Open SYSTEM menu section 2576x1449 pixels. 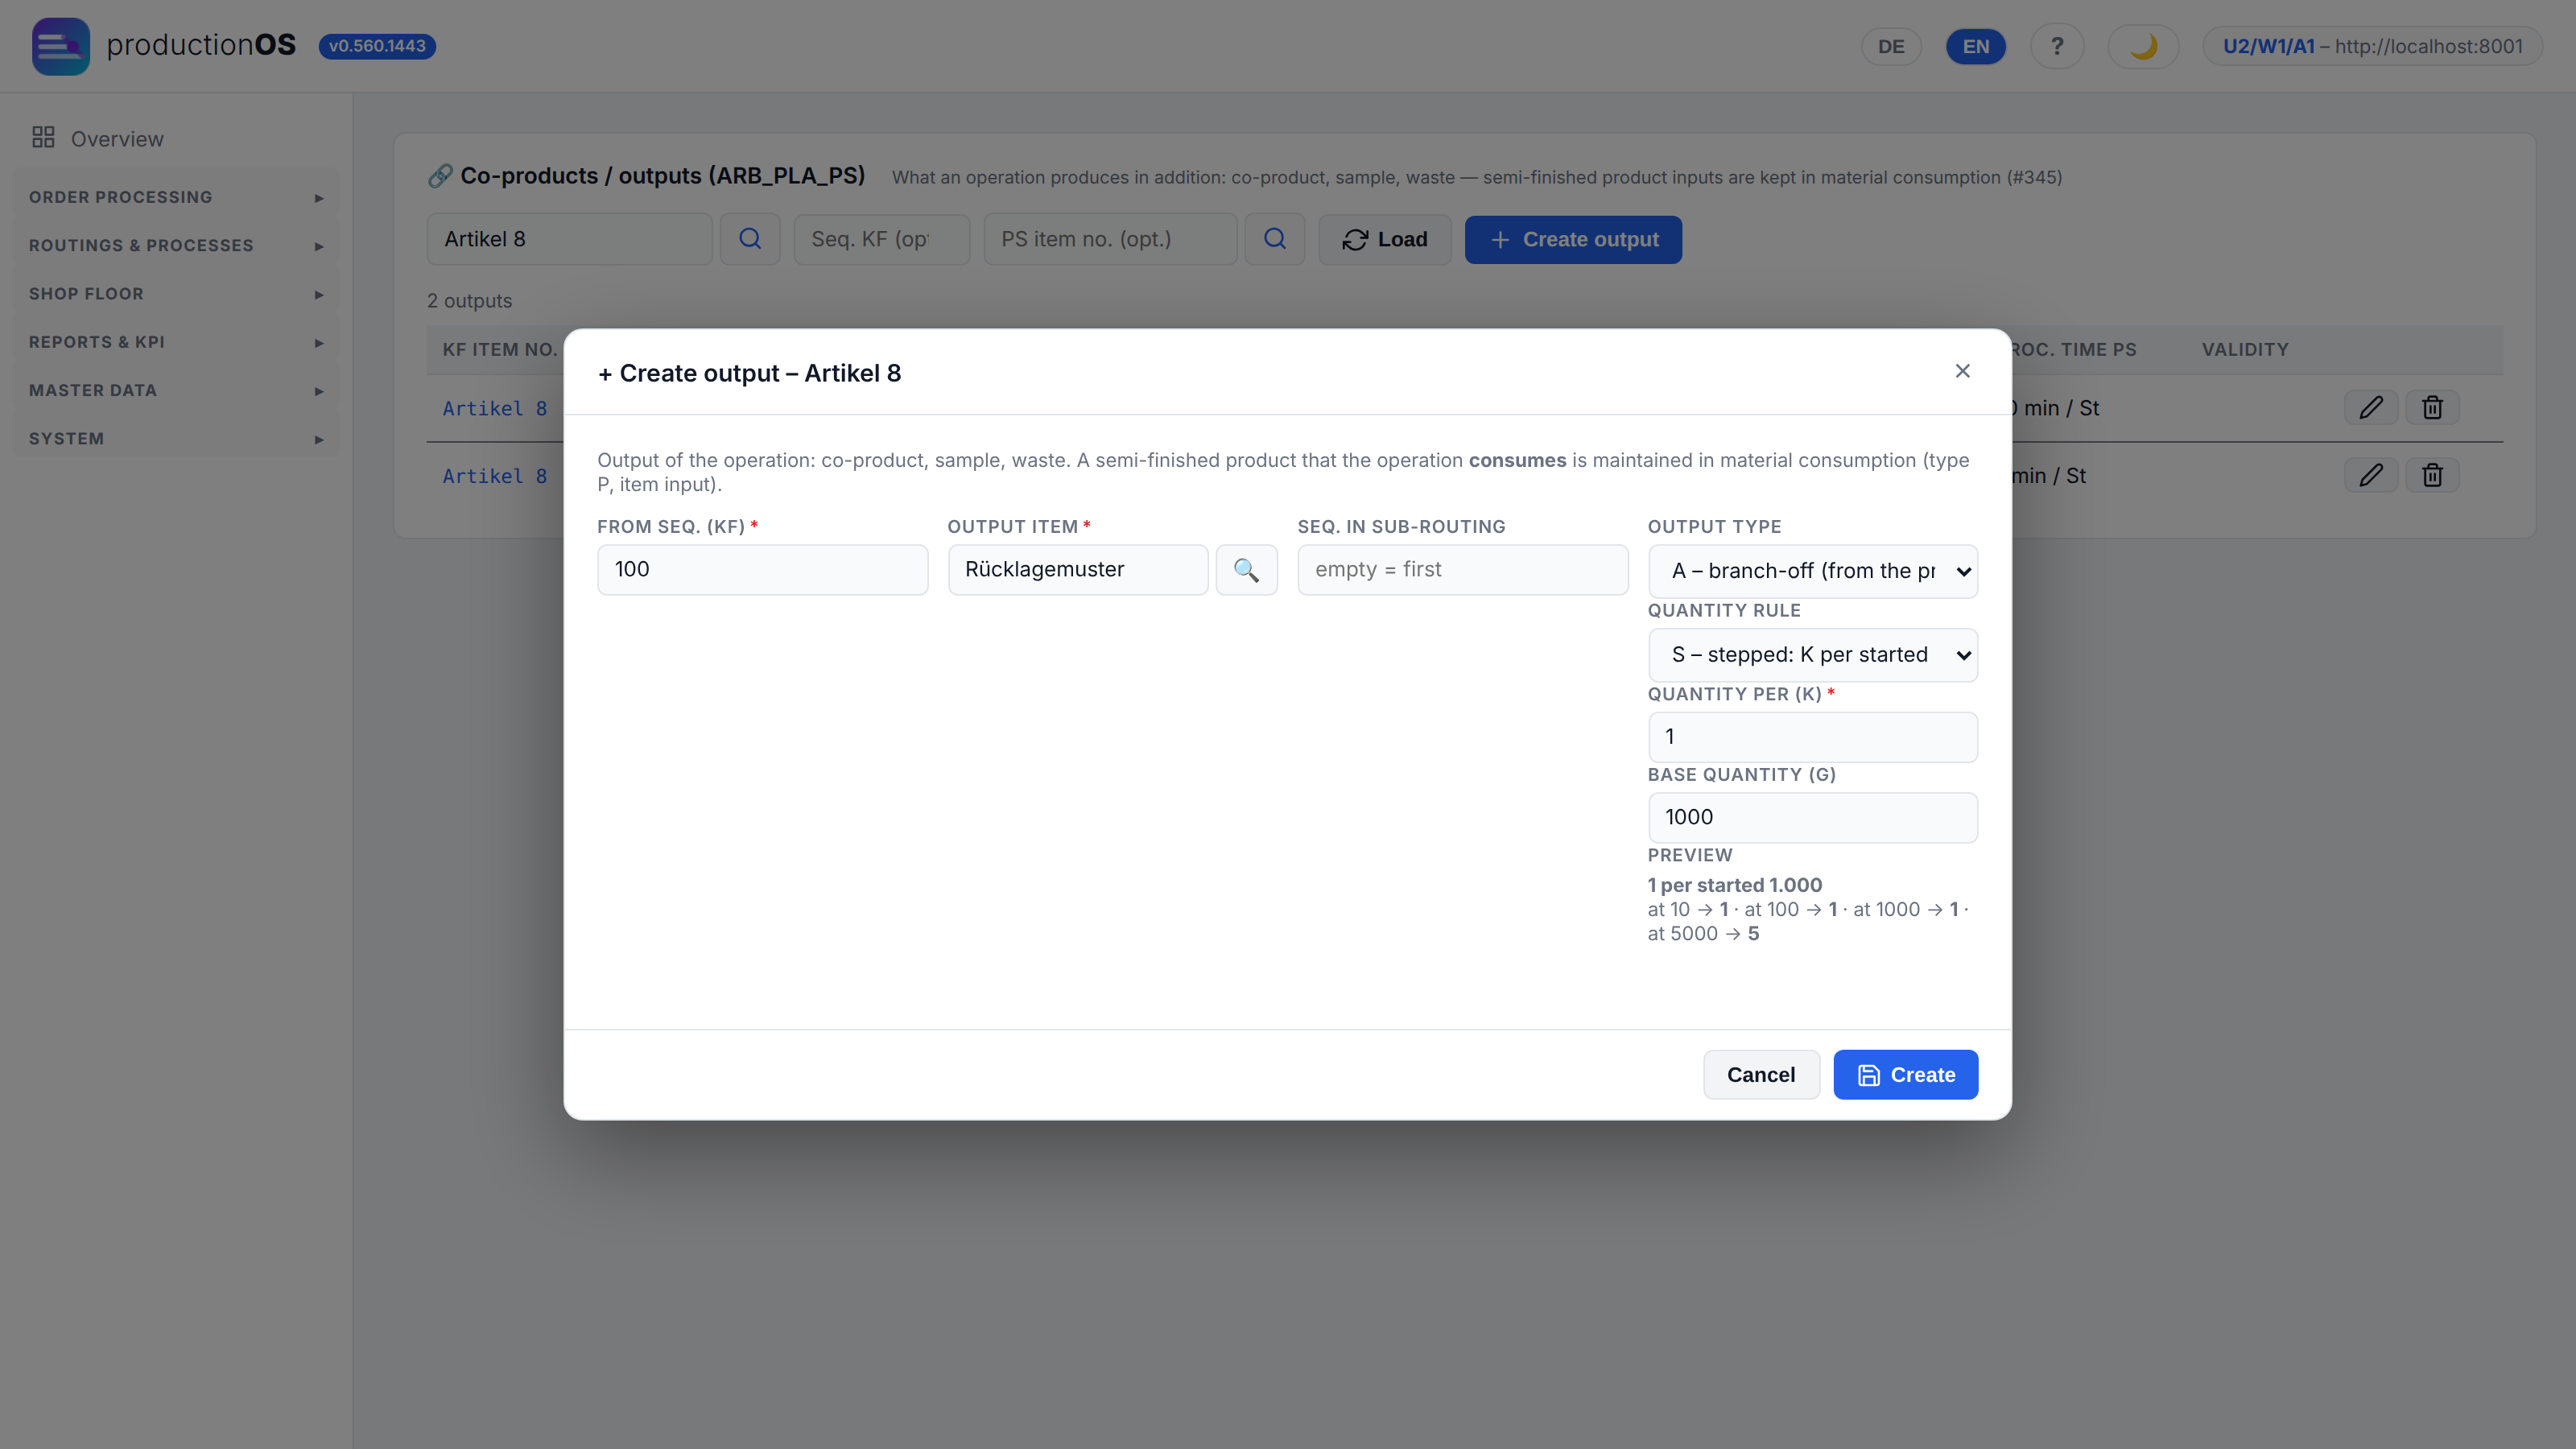point(176,439)
